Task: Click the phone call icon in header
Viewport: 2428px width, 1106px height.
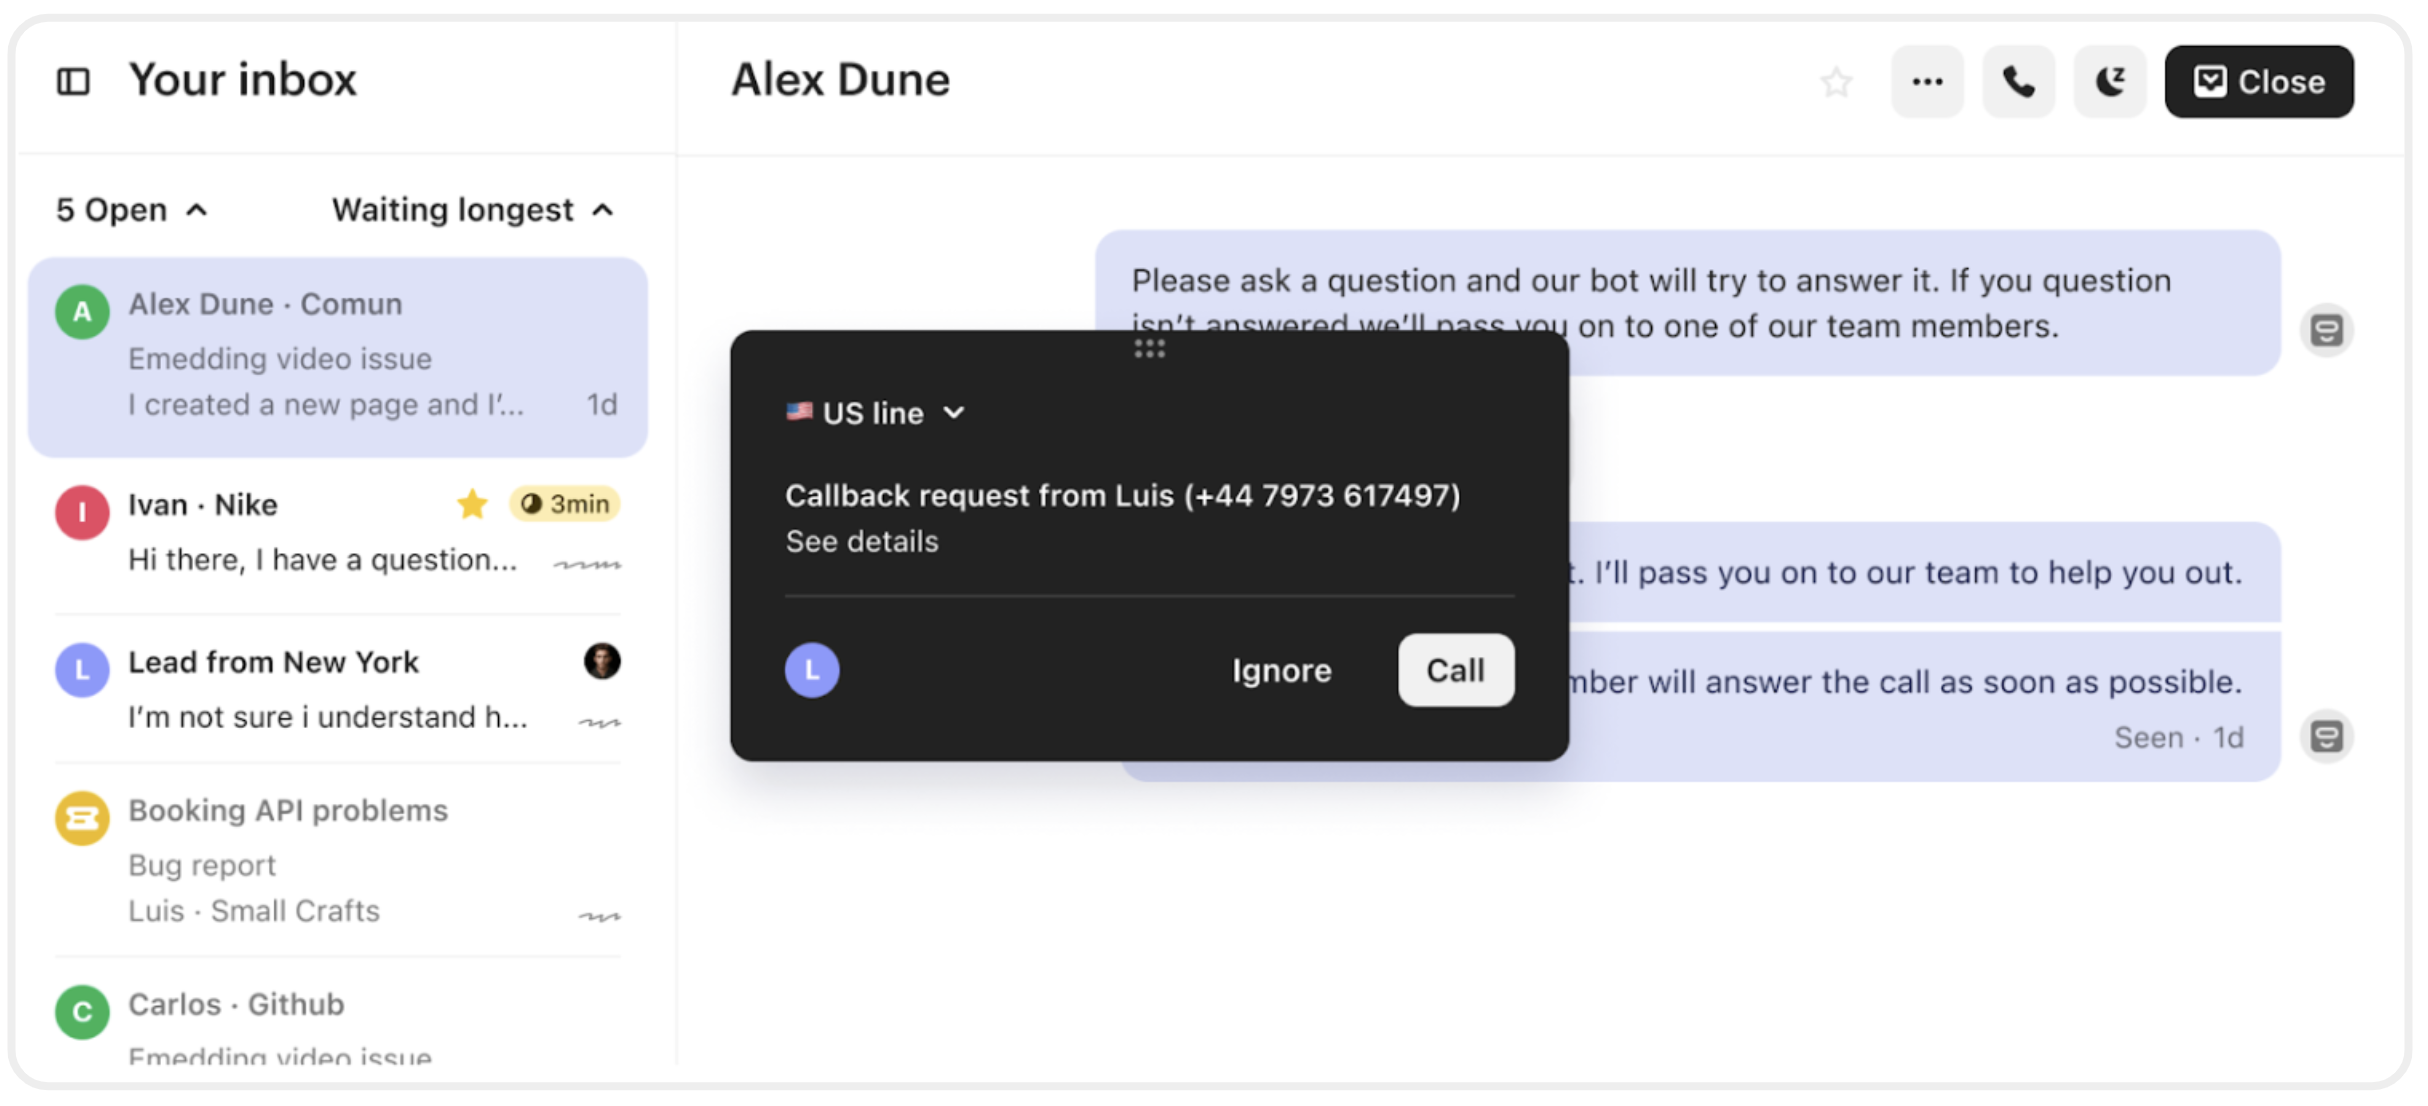Action: (2018, 82)
